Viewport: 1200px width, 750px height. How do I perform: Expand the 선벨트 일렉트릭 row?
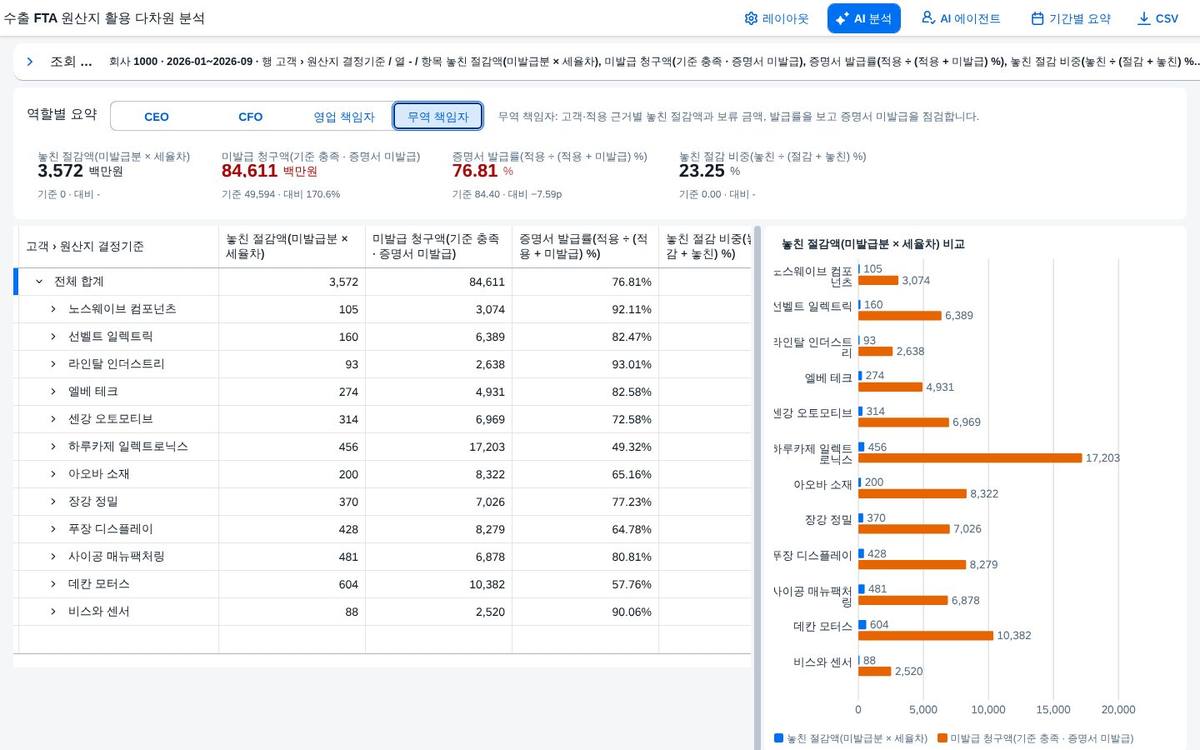[x=53, y=337]
